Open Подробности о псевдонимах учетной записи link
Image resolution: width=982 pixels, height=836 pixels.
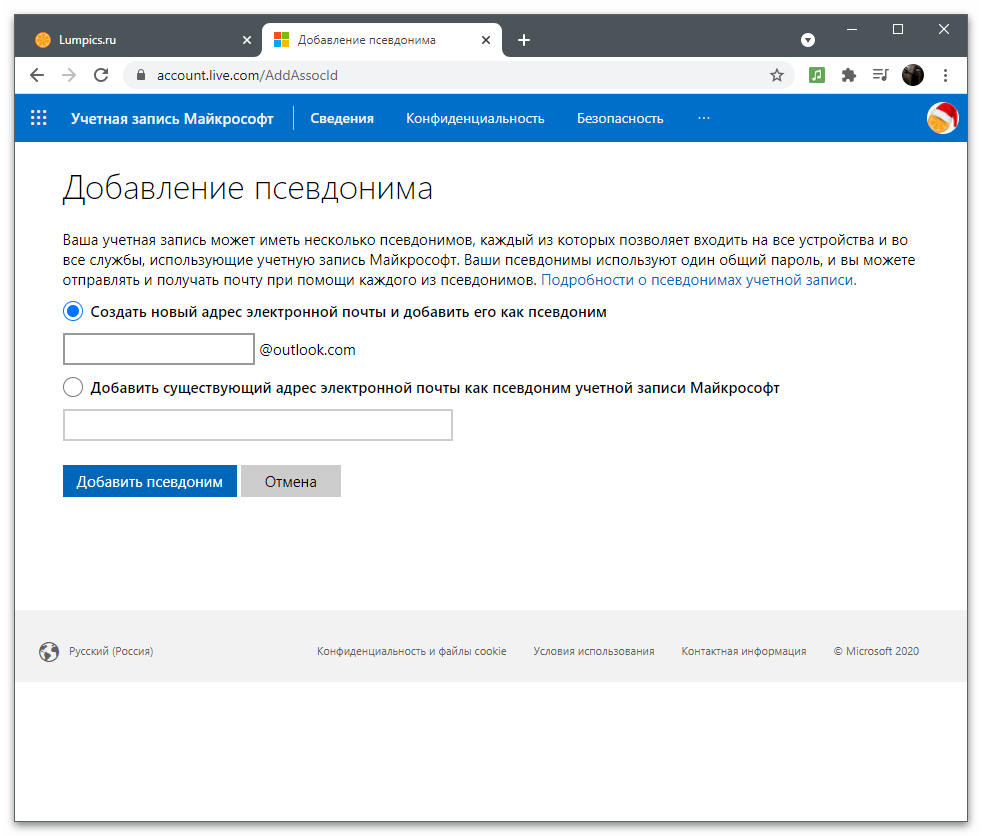tap(698, 280)
